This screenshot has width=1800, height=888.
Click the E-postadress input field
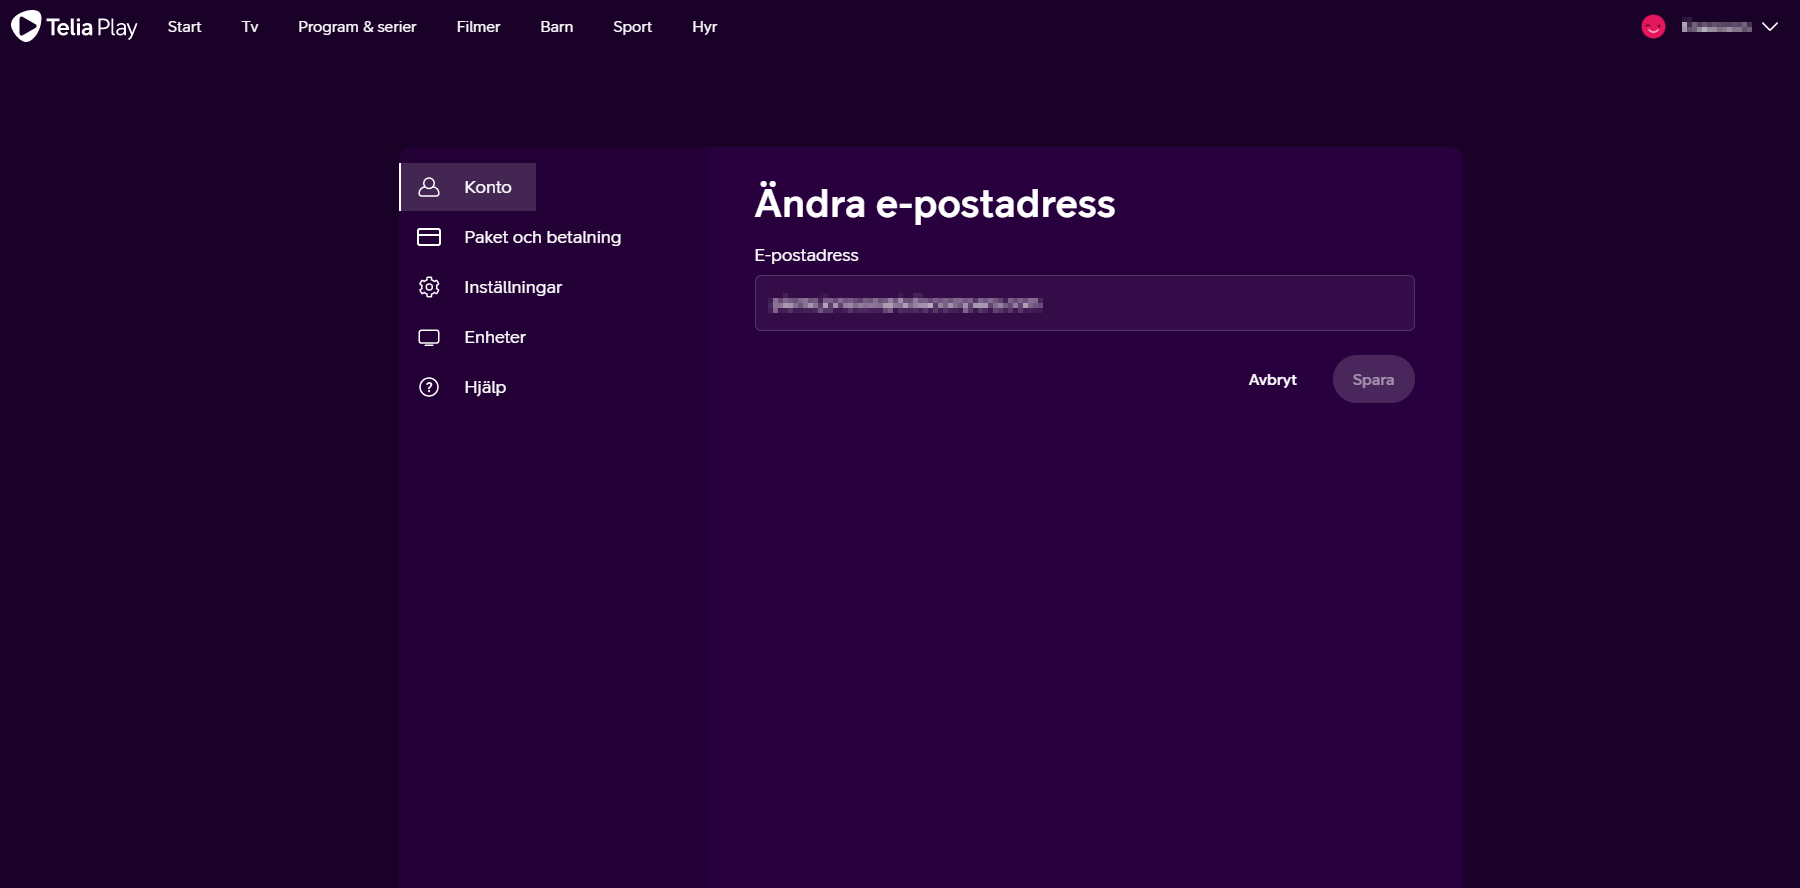[1084, 303]
